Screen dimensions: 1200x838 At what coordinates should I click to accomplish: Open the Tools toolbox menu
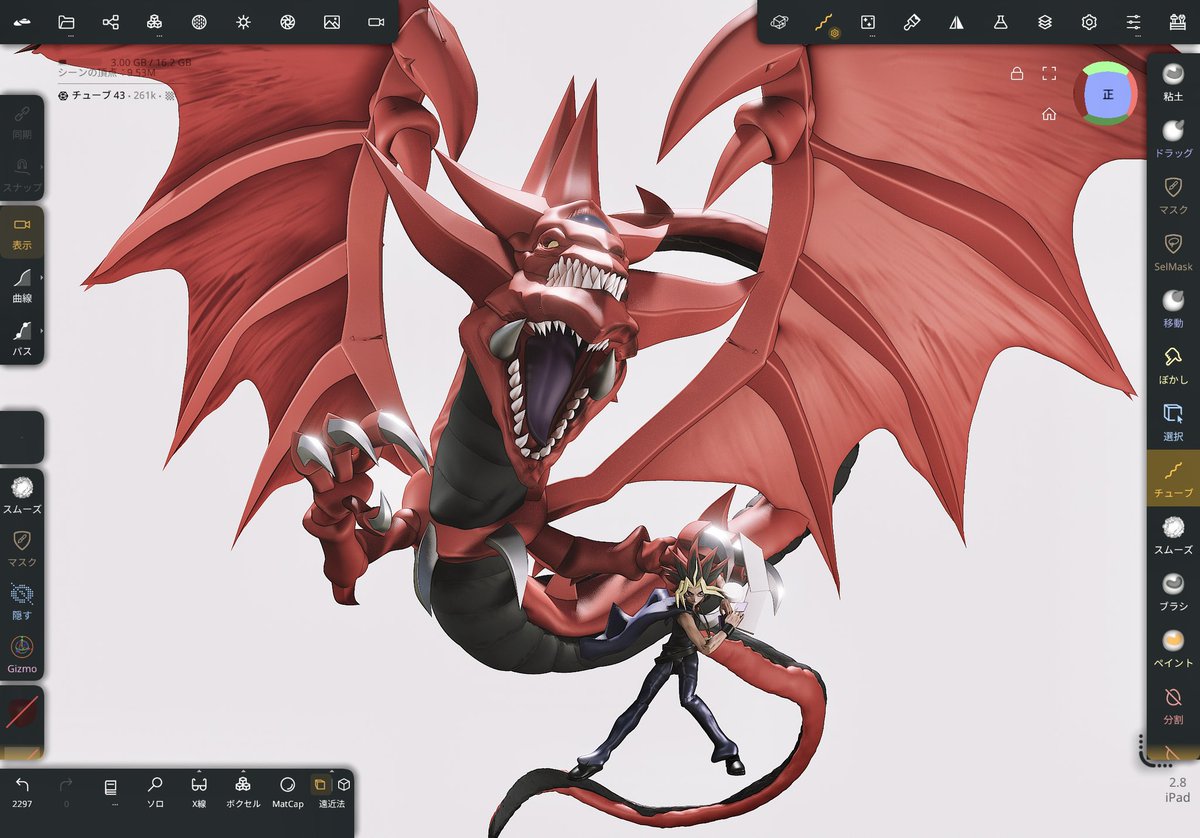click(x=1177, y=22)
